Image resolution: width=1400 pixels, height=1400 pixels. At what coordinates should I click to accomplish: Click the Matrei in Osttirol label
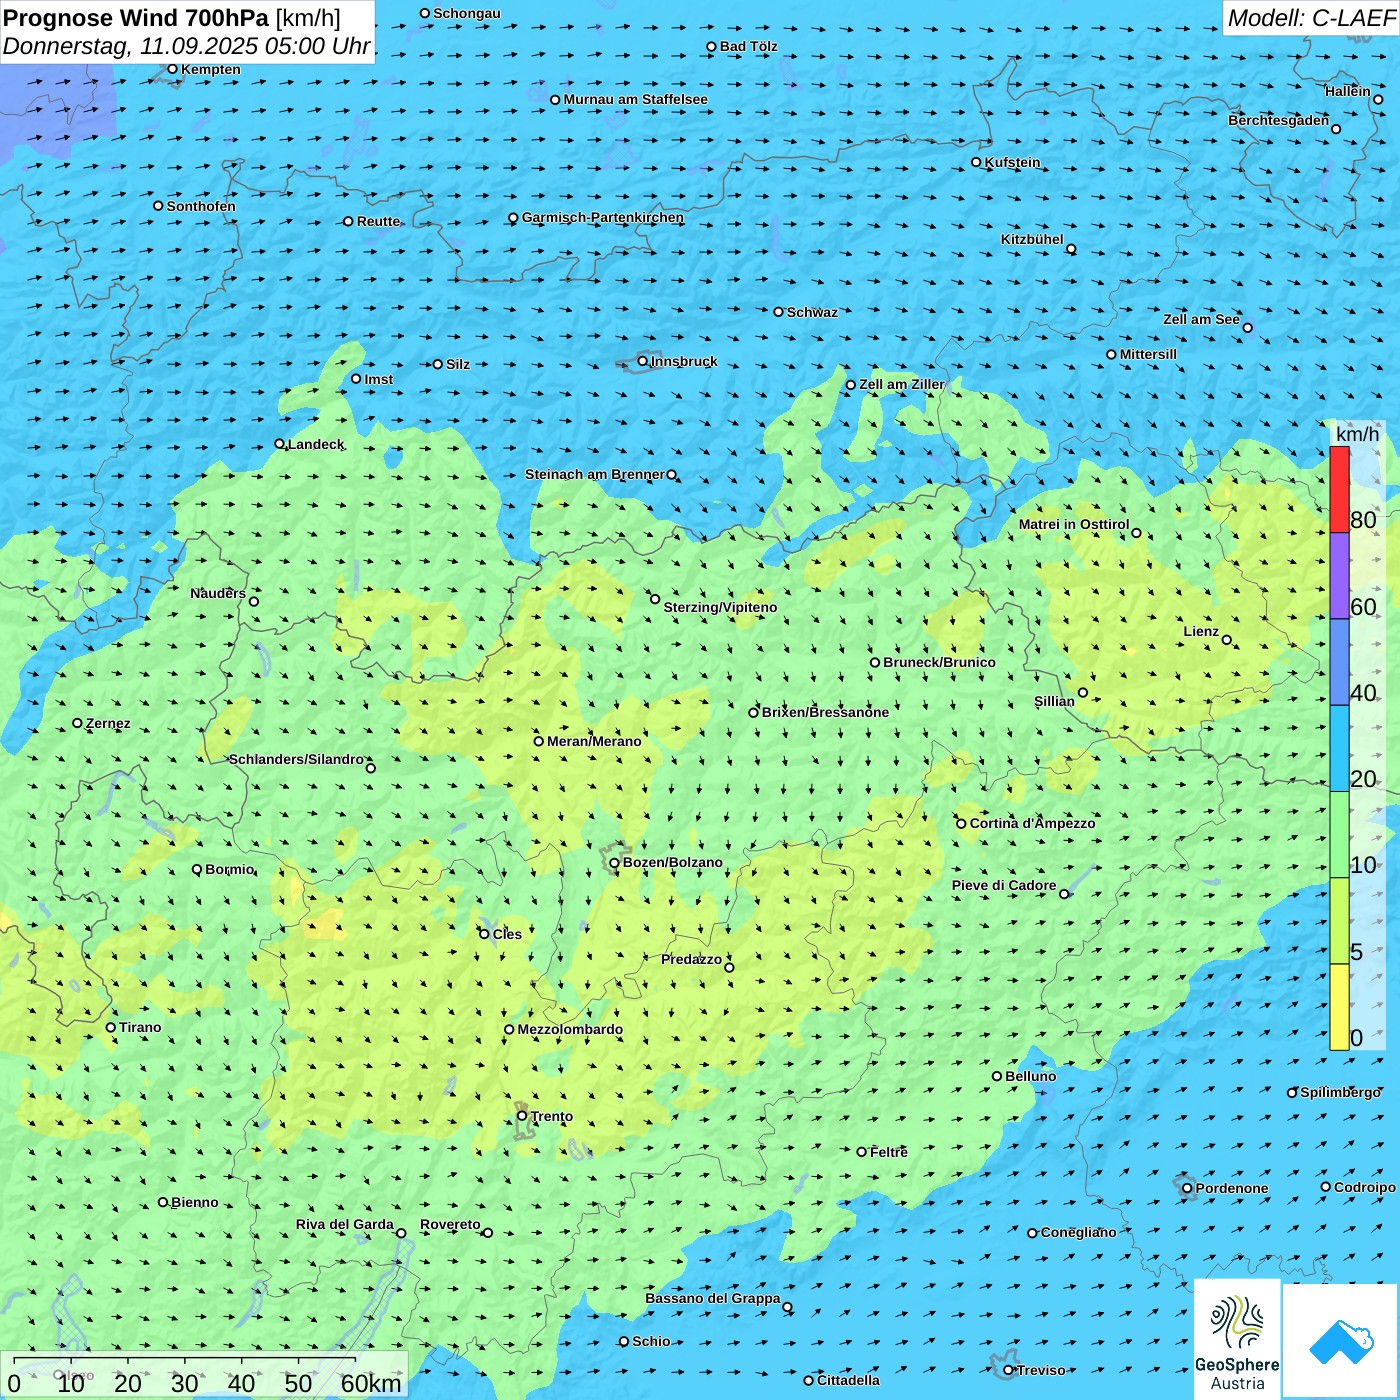tap(1074, 524)
